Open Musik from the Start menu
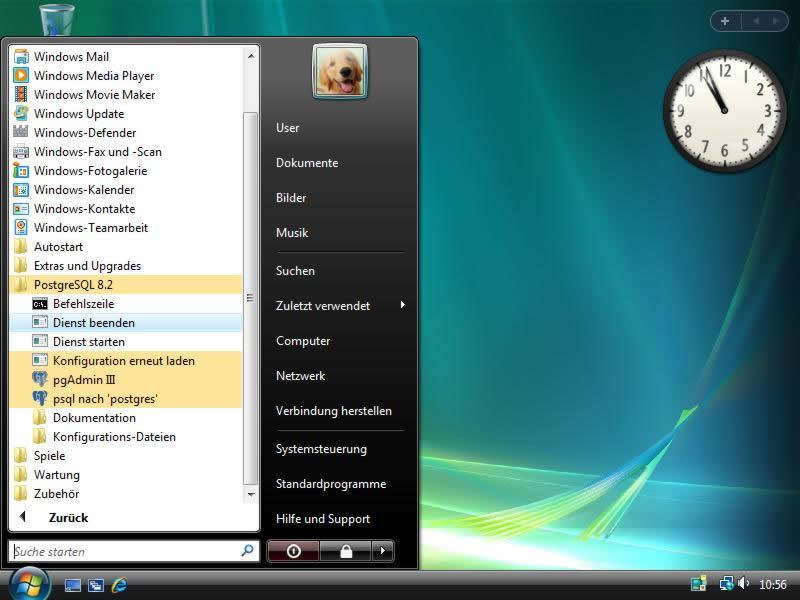This screenshot has width=800, height=600. click(292, 233)
